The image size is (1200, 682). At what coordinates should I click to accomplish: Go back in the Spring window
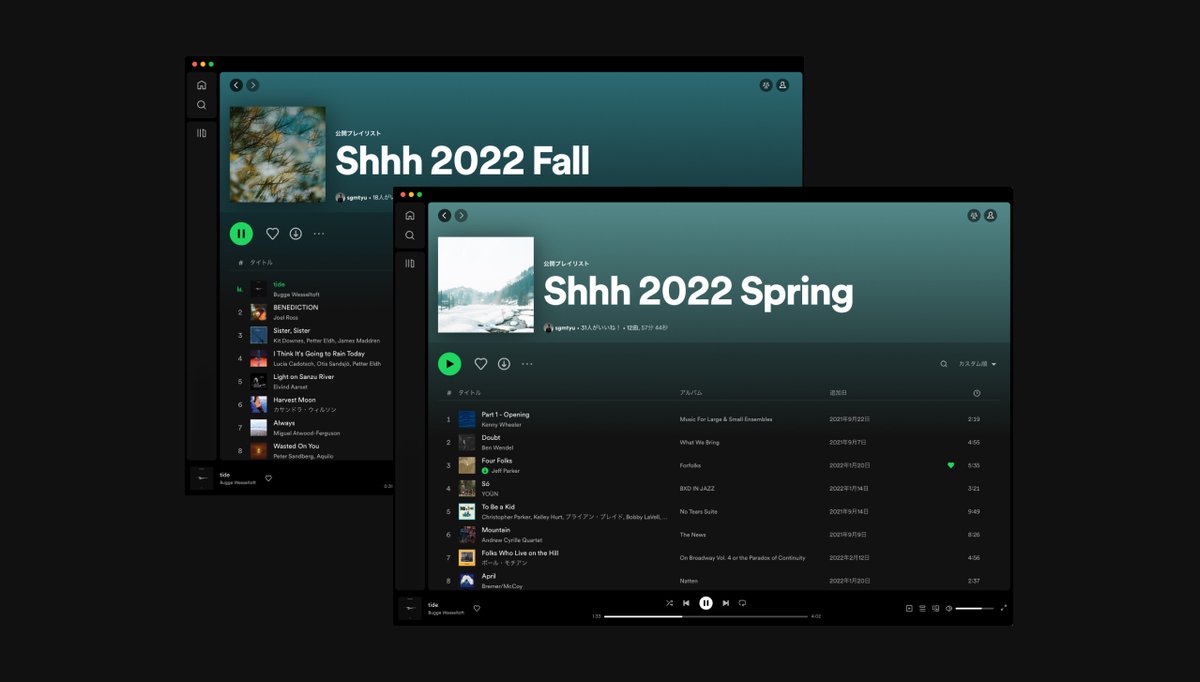tap(445, 215)
